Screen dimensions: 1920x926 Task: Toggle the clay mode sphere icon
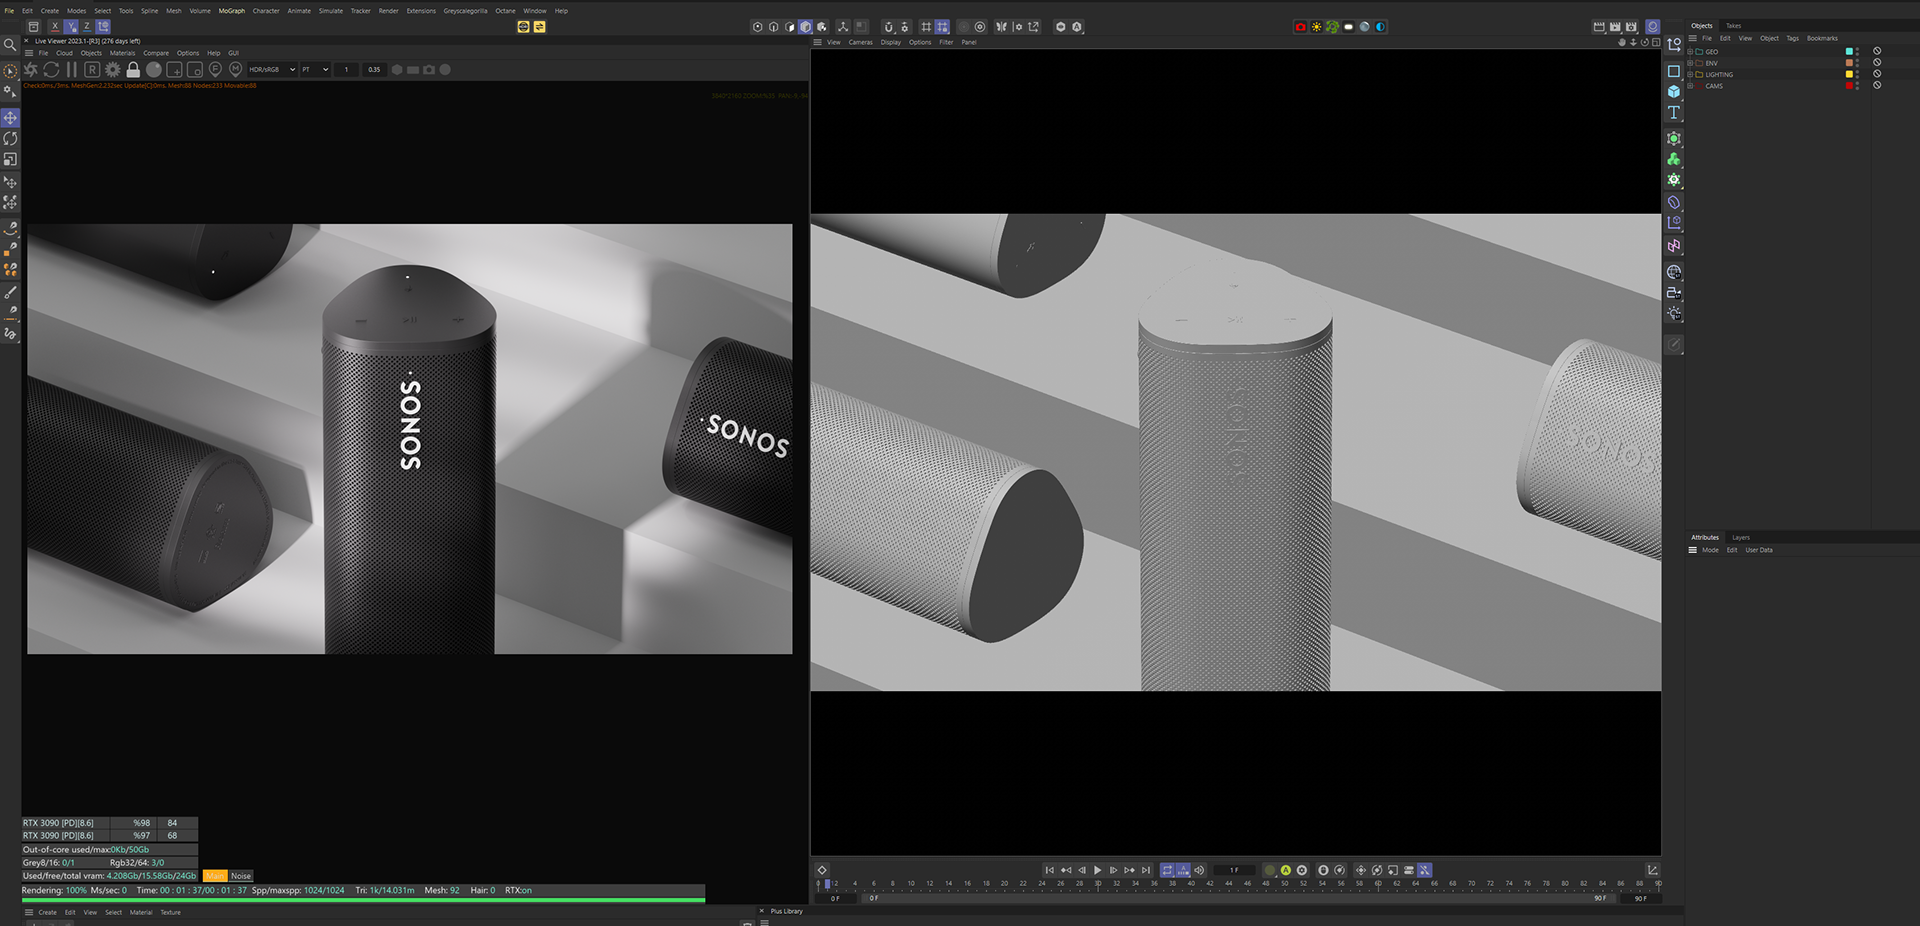[154, 70]
